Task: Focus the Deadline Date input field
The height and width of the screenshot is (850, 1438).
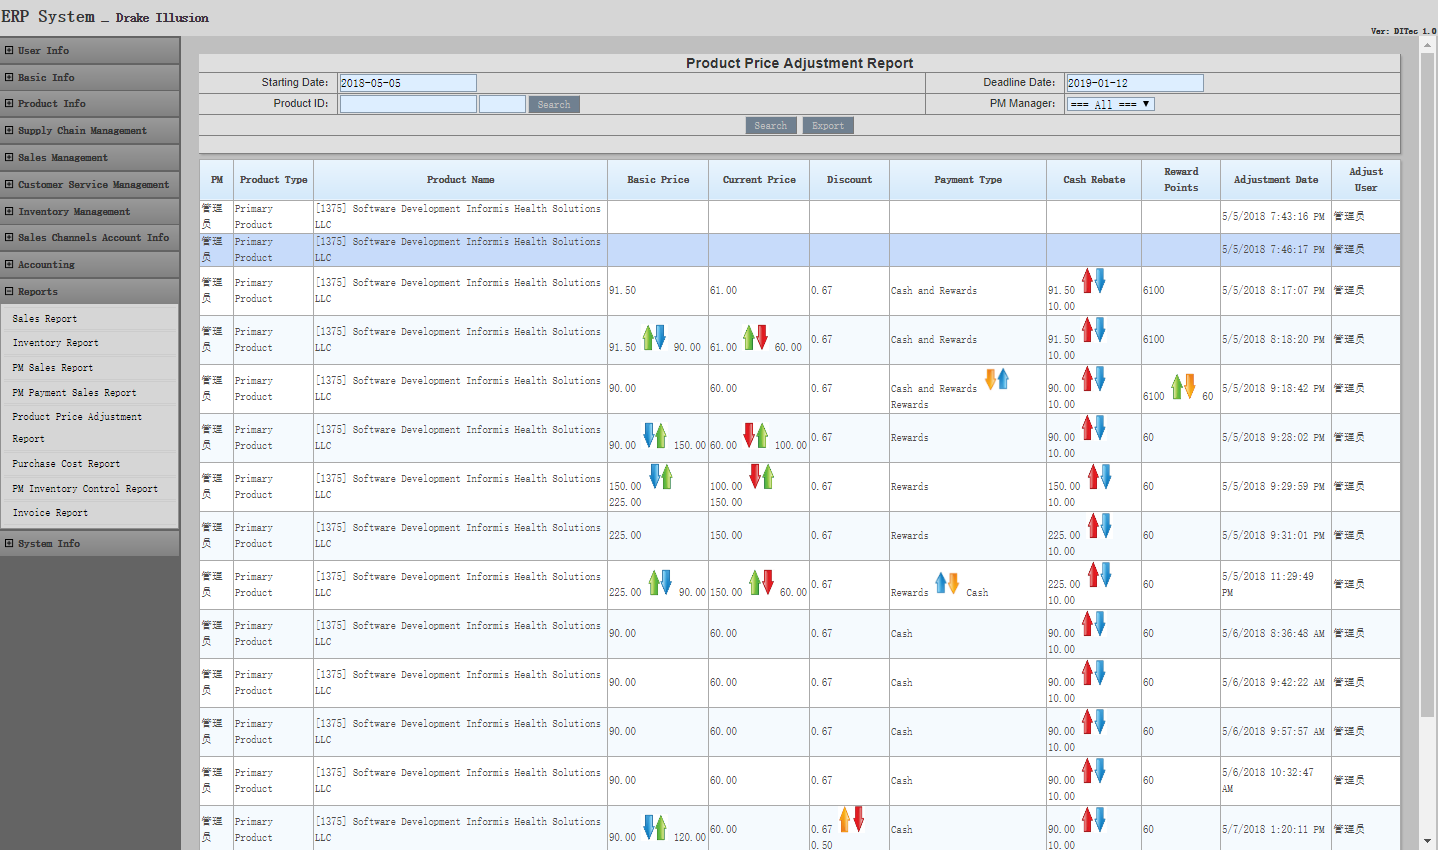Action: point(1135,83)
